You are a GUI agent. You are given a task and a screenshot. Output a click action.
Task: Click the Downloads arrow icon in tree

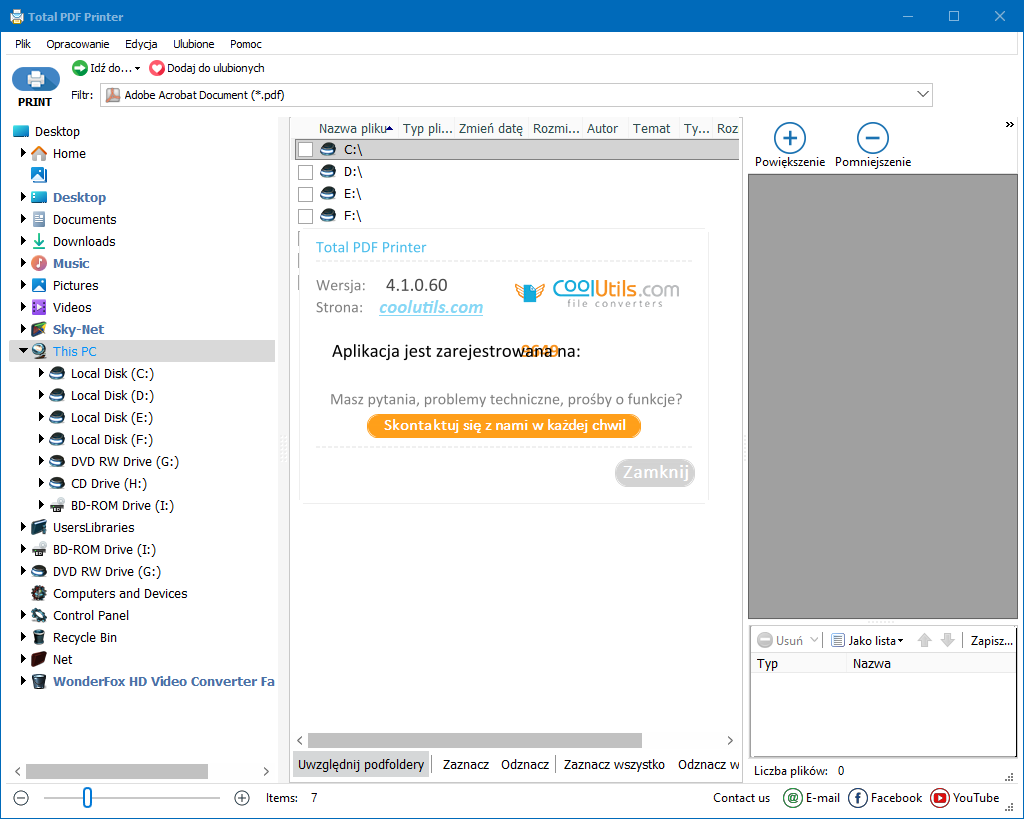tap(39, 241)
